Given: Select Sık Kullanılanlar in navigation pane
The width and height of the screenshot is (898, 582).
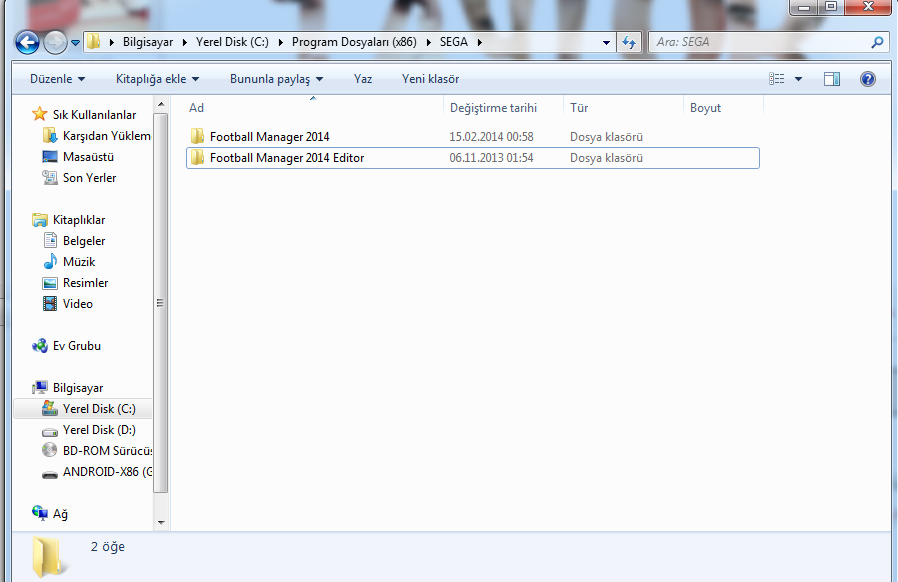Looking at the screenshot, I should 94,115.
